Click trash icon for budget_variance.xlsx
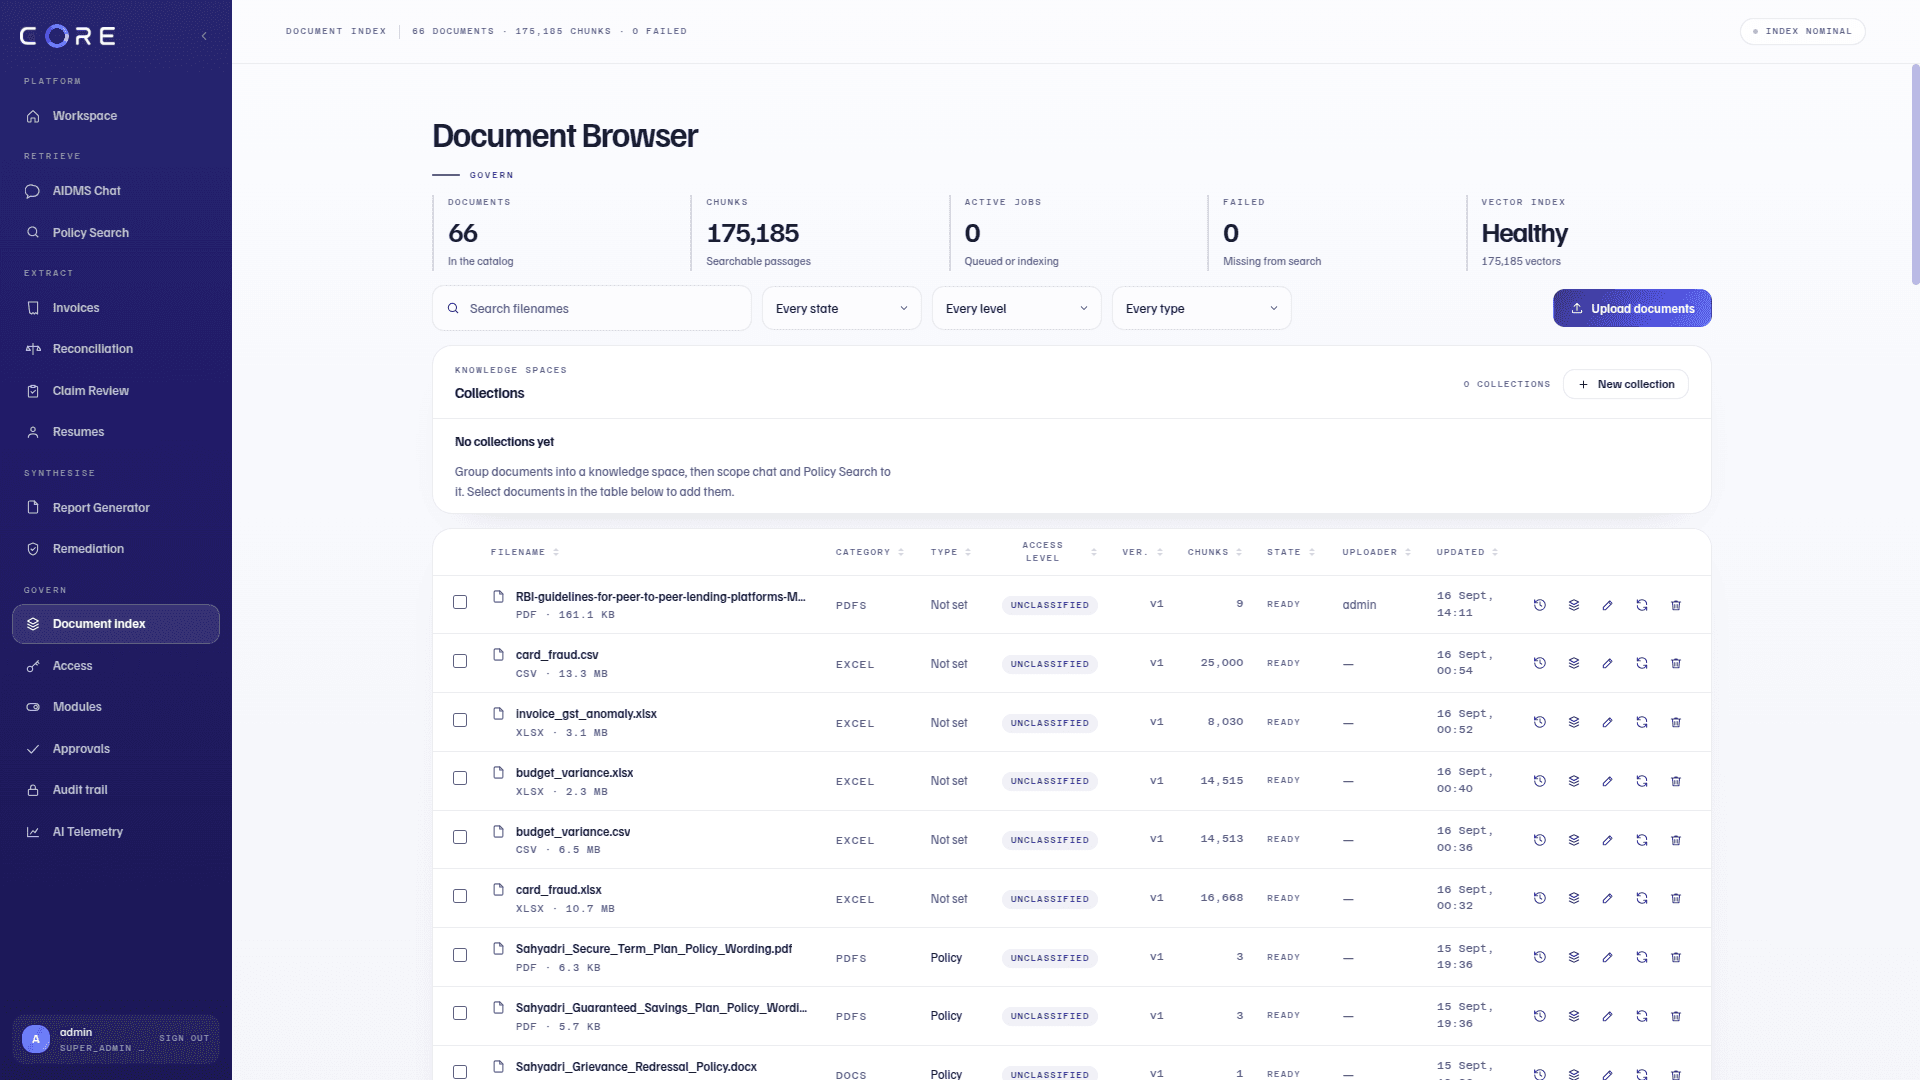 point(1676,781)
